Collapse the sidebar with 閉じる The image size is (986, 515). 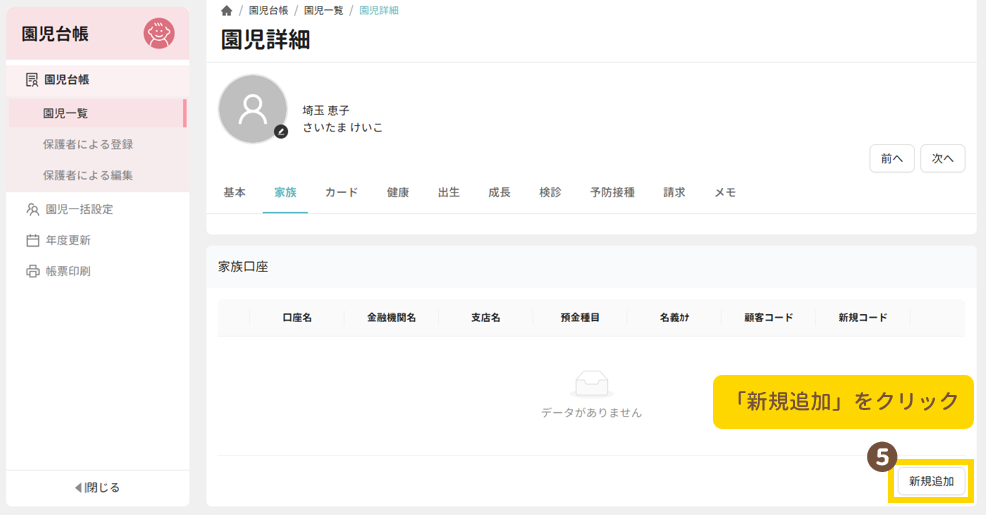97,487
